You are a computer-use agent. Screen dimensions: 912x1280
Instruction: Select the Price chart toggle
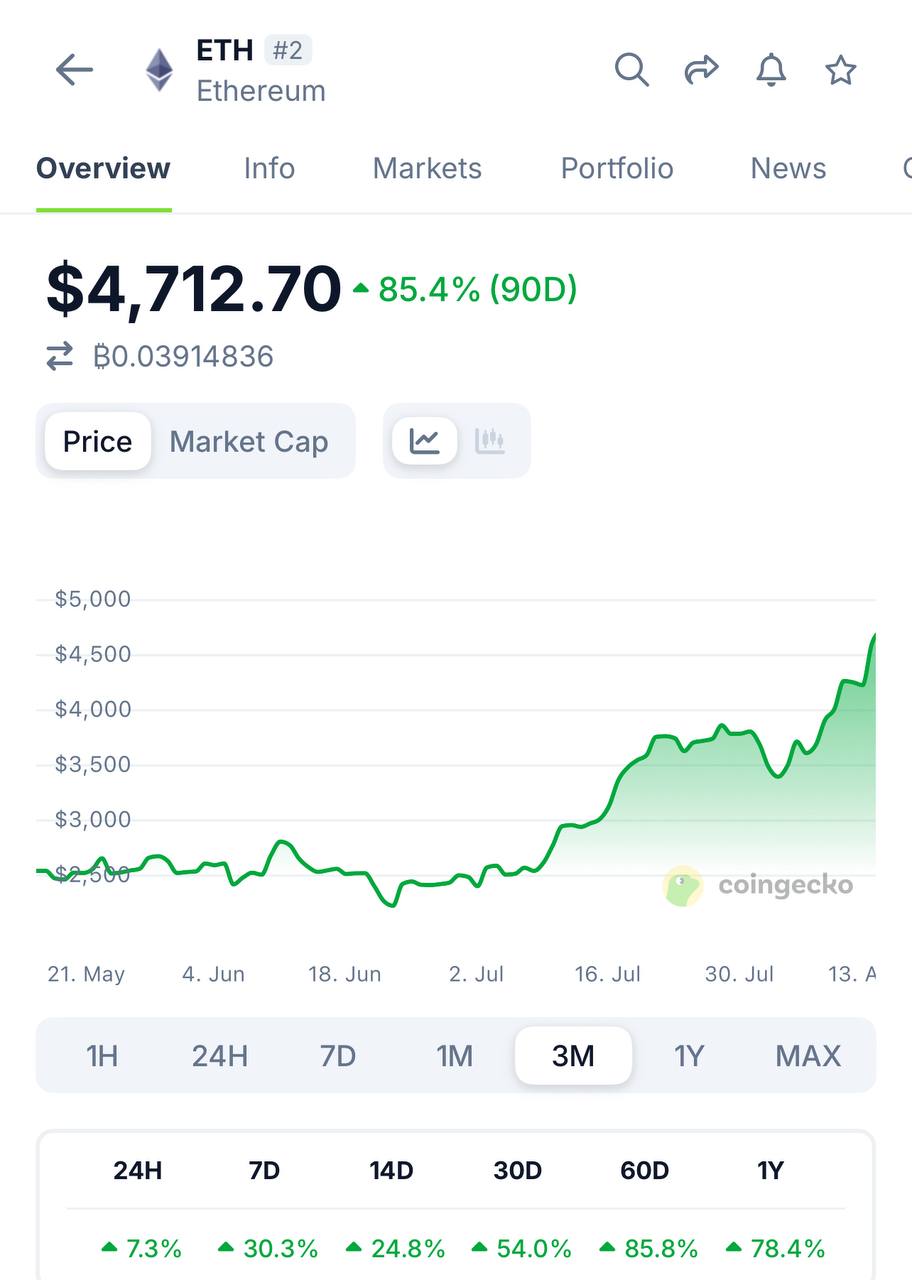[97, 441]
